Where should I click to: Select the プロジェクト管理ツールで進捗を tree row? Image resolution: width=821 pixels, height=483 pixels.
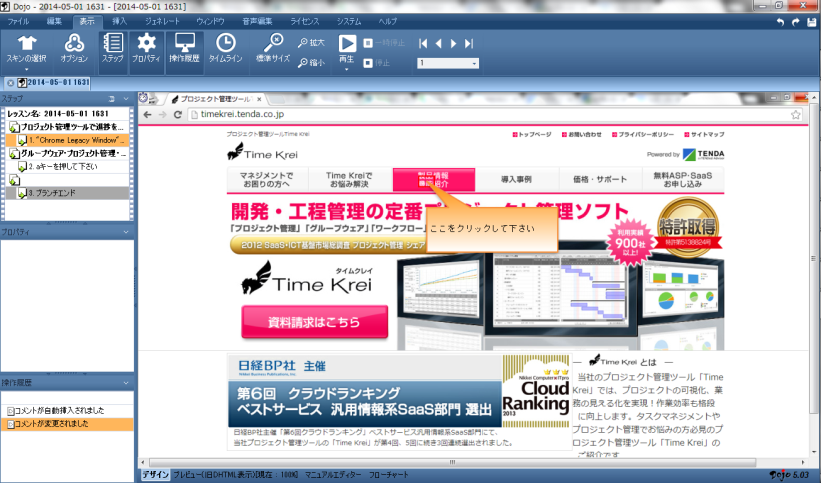(x=67, y=127)
